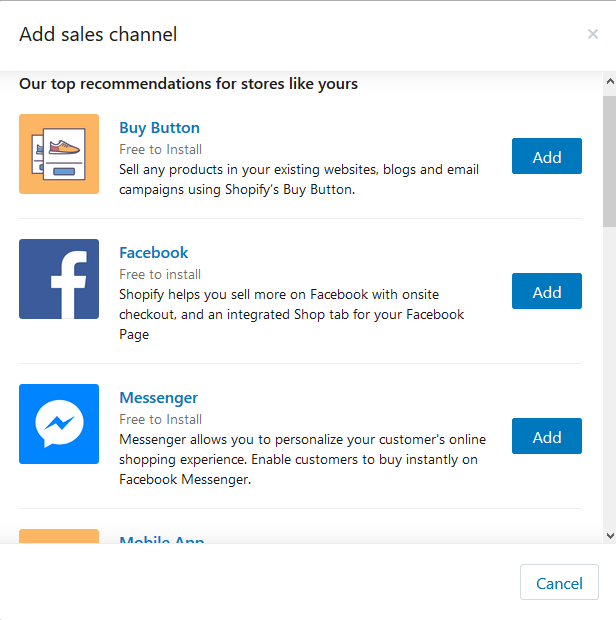
Task: Open the Facebook channel link
Action: point(153,253)
